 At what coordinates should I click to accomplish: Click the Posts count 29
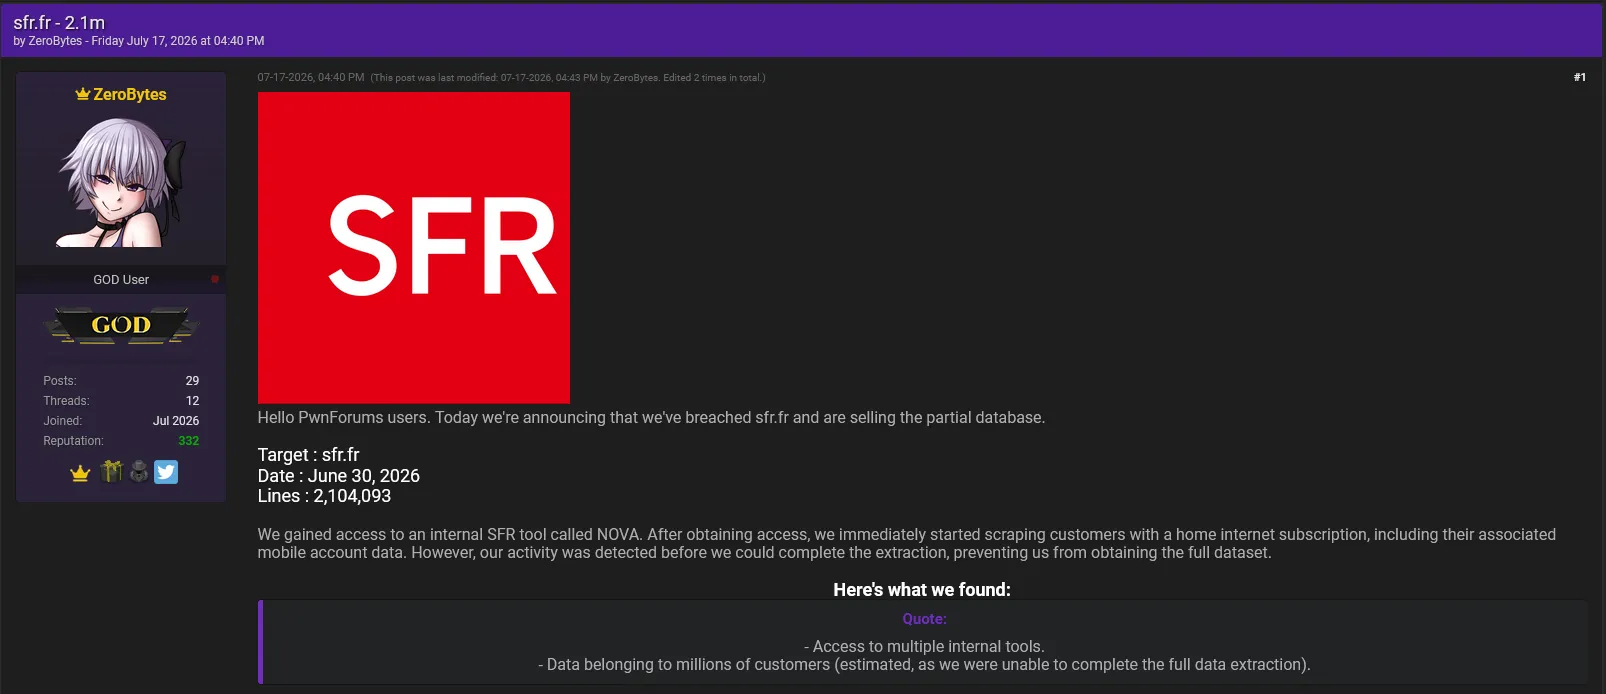coord(192,381)
